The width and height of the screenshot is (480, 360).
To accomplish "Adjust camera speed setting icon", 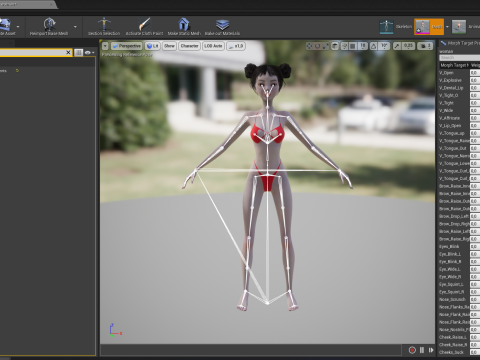I will click(x=425, y=46).
